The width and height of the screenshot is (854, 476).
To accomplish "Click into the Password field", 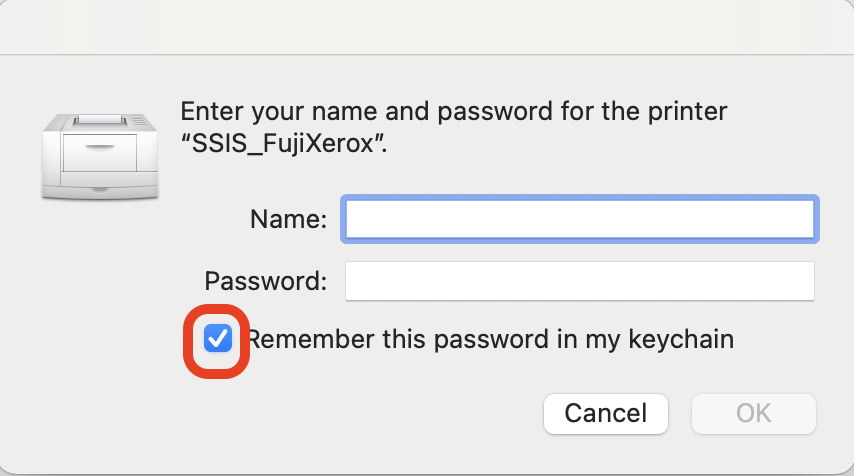I will click(x=580, y=281).
